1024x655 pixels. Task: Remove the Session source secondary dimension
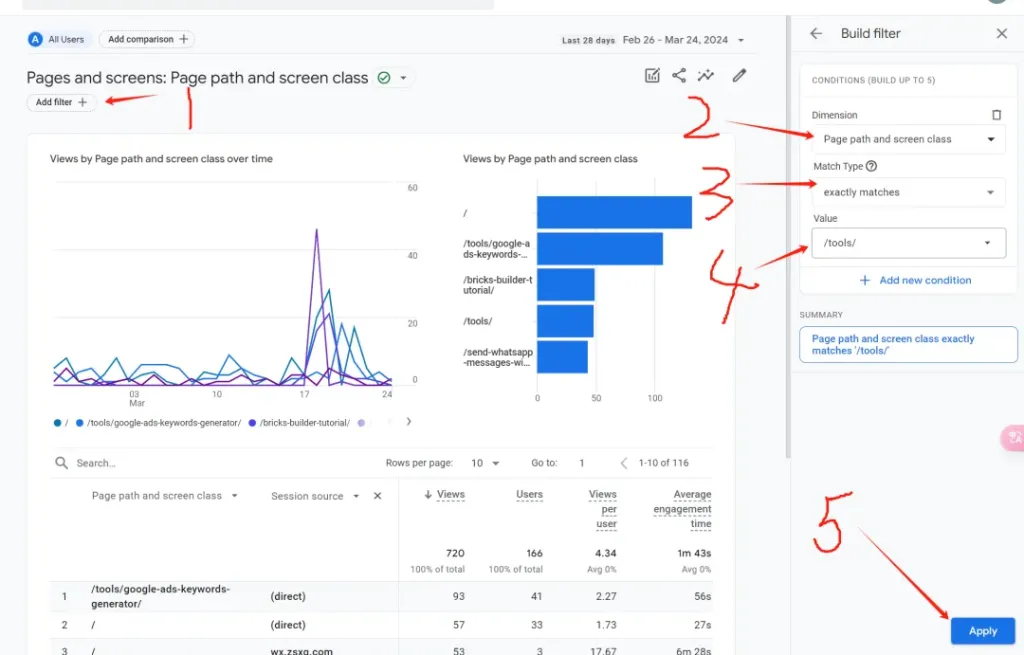(377, 496)
